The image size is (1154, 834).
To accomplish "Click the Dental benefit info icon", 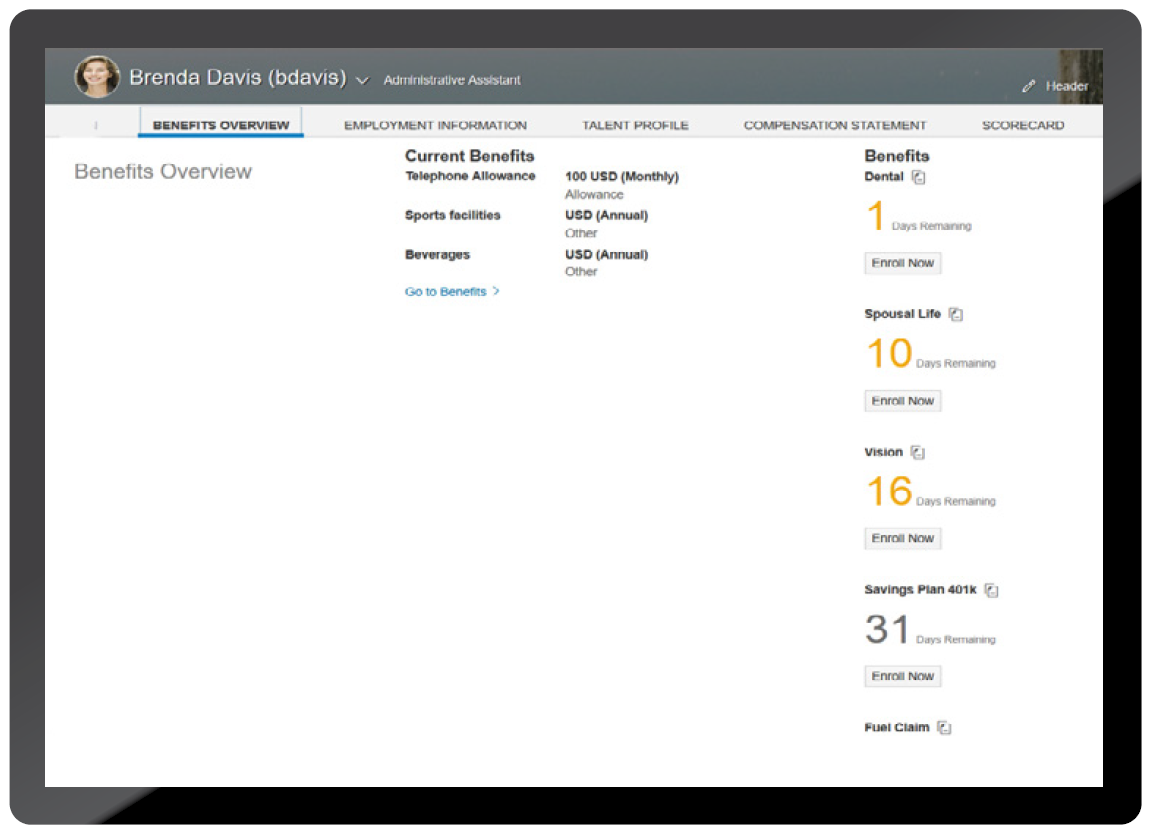I will (x=919, y=177).
